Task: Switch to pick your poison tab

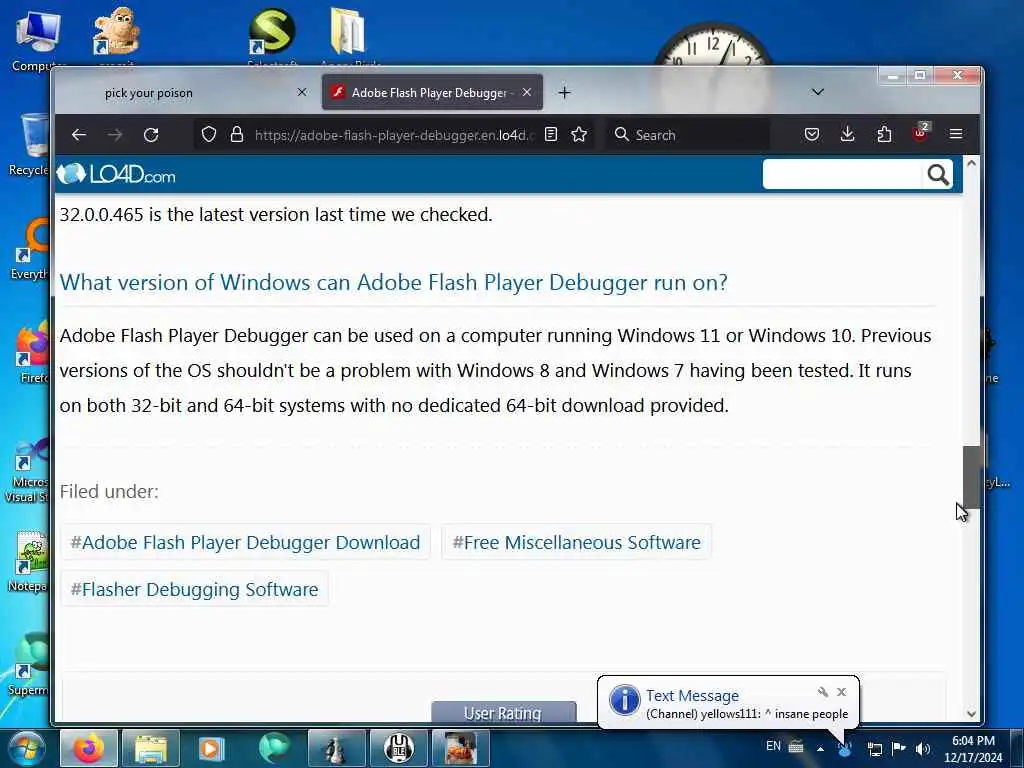Action: (x=148, y=93)
